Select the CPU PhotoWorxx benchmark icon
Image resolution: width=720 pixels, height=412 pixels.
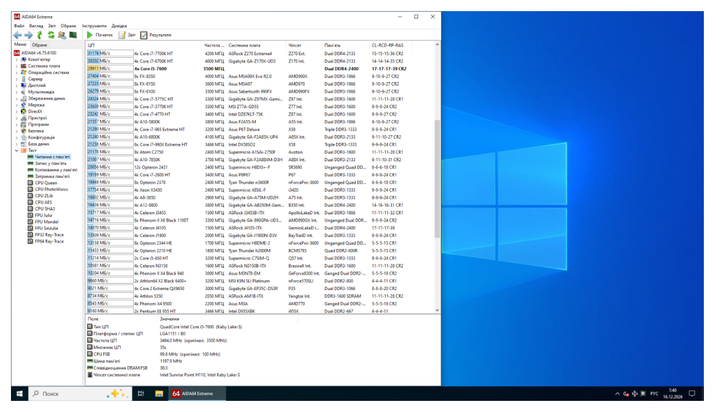[x=30, y=189]
